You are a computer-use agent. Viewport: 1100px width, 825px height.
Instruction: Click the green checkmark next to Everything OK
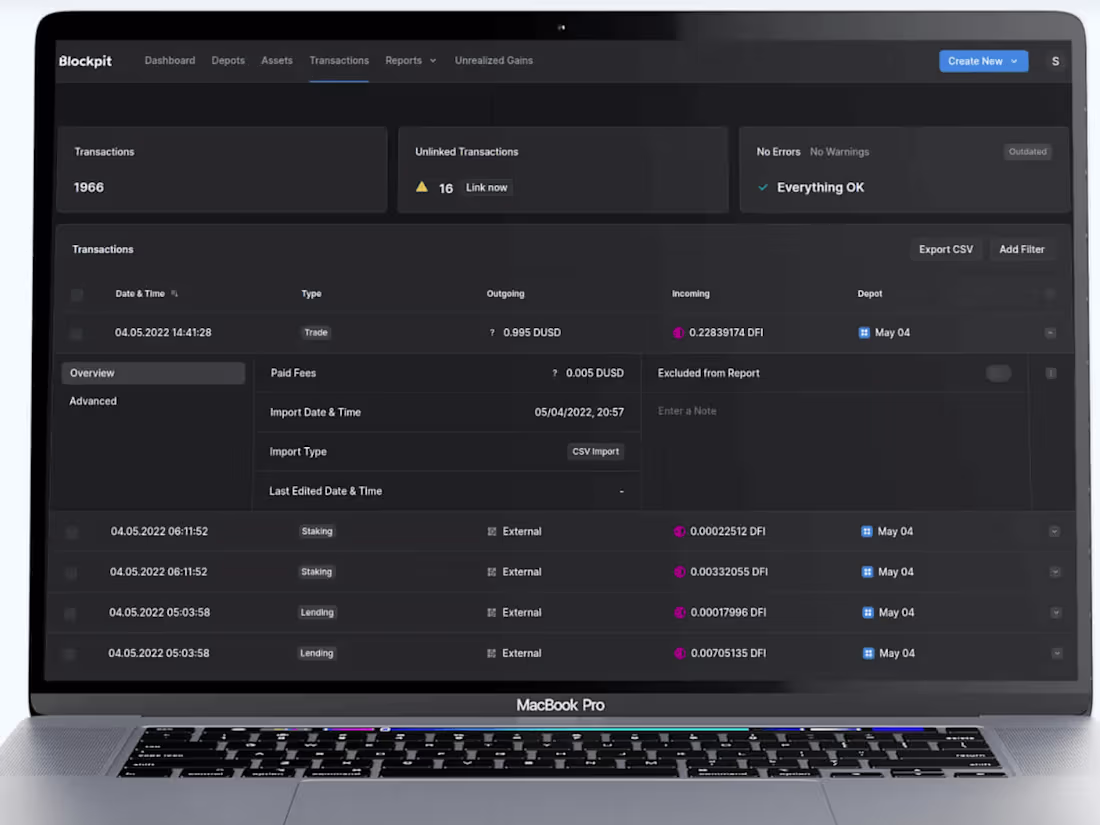763,187
